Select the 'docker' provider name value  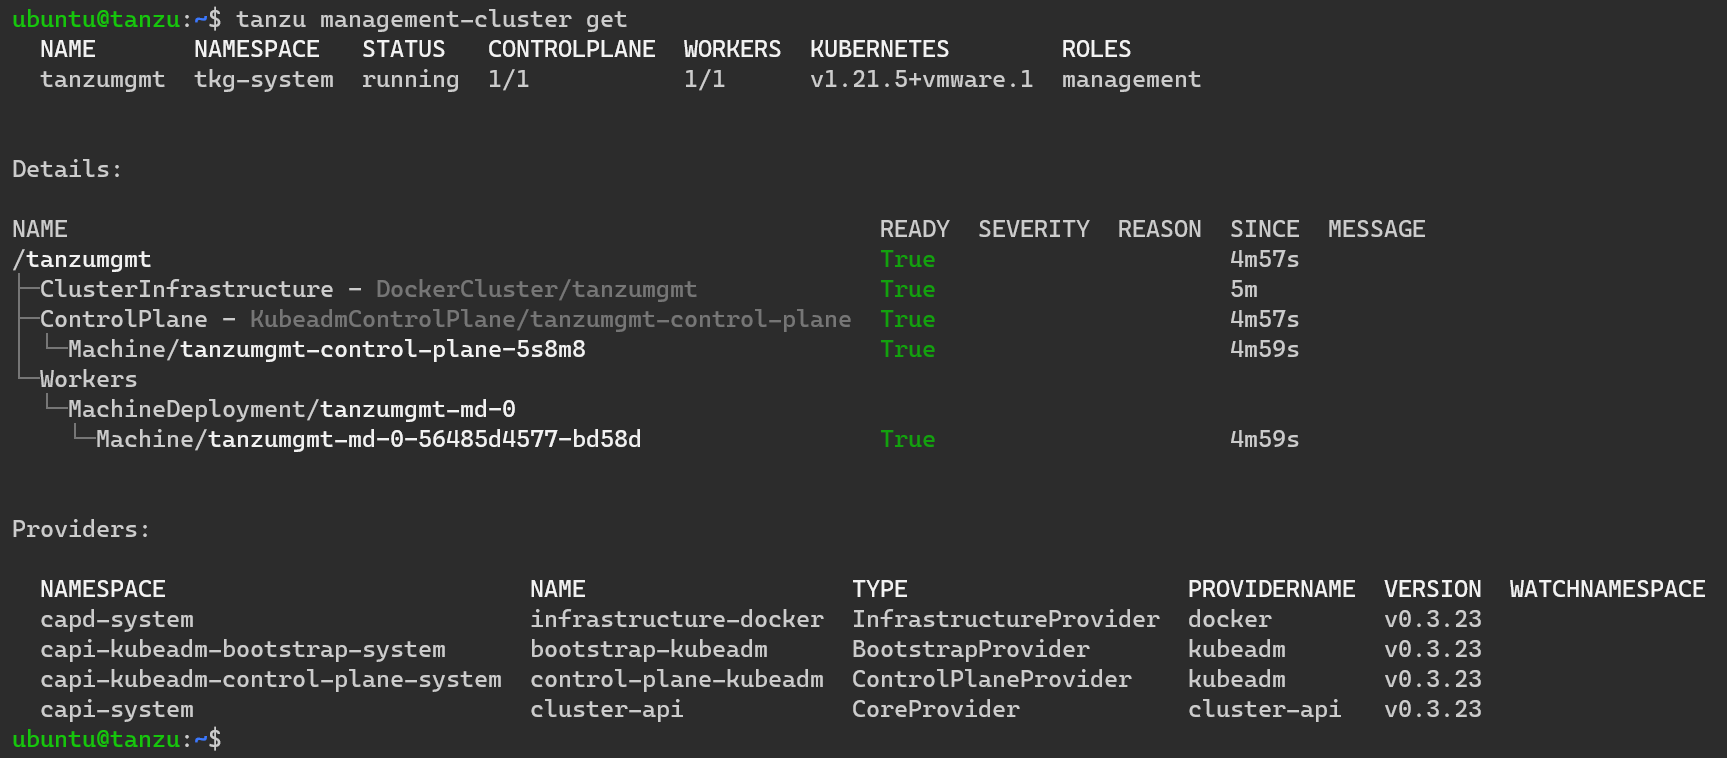[x=1230, y=619]
